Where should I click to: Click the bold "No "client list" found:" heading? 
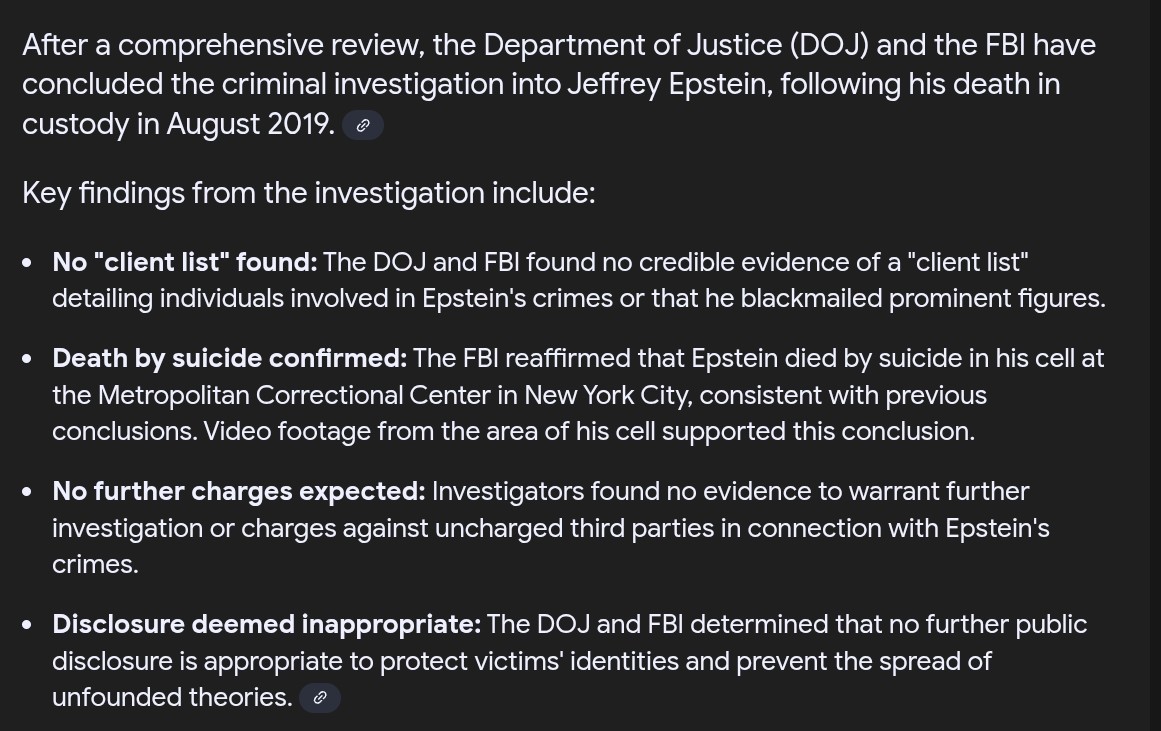pos(184,262)
